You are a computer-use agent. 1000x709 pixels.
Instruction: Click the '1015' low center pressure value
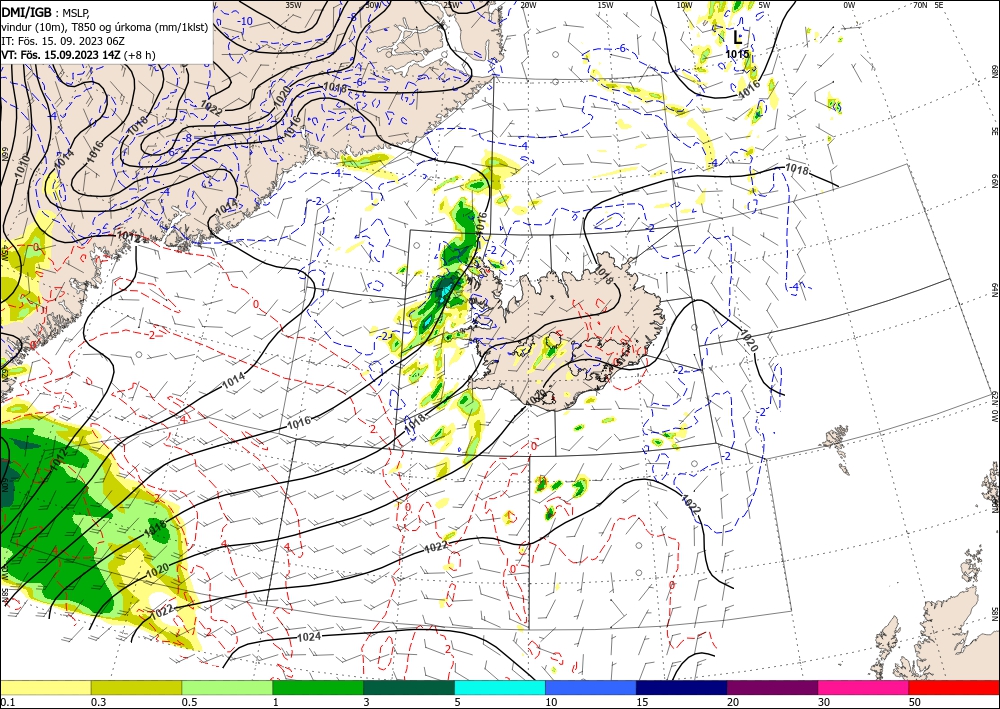point(737,54)
